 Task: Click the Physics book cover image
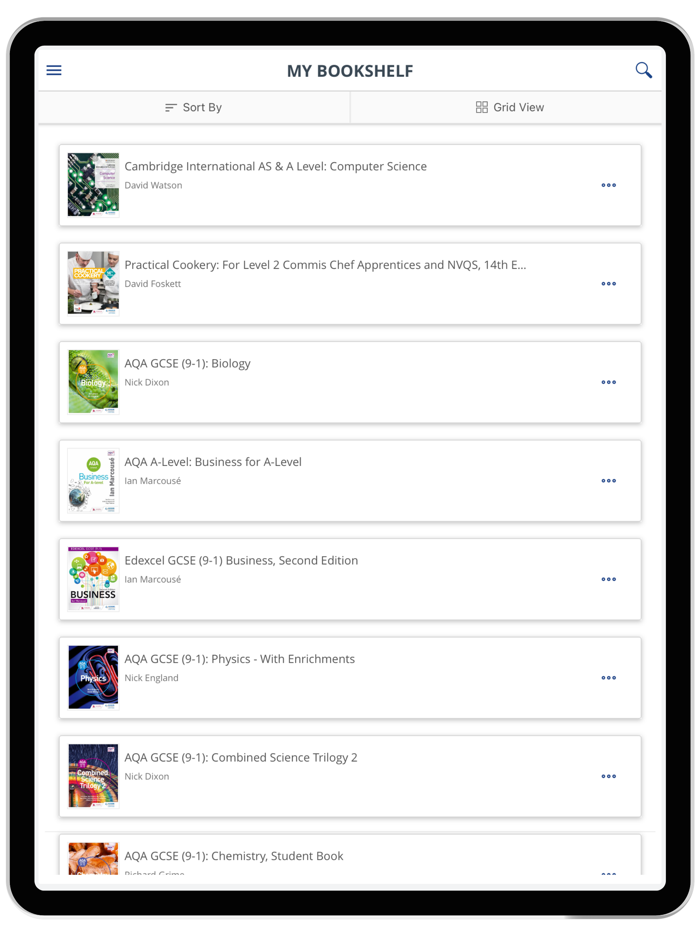[x=92, y=678]
